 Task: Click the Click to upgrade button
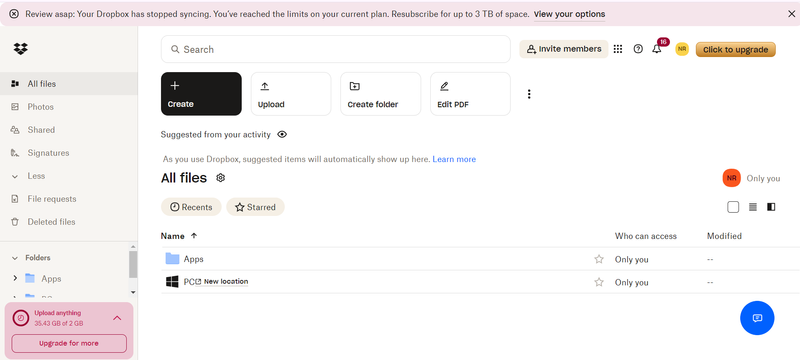coord(735,49)
